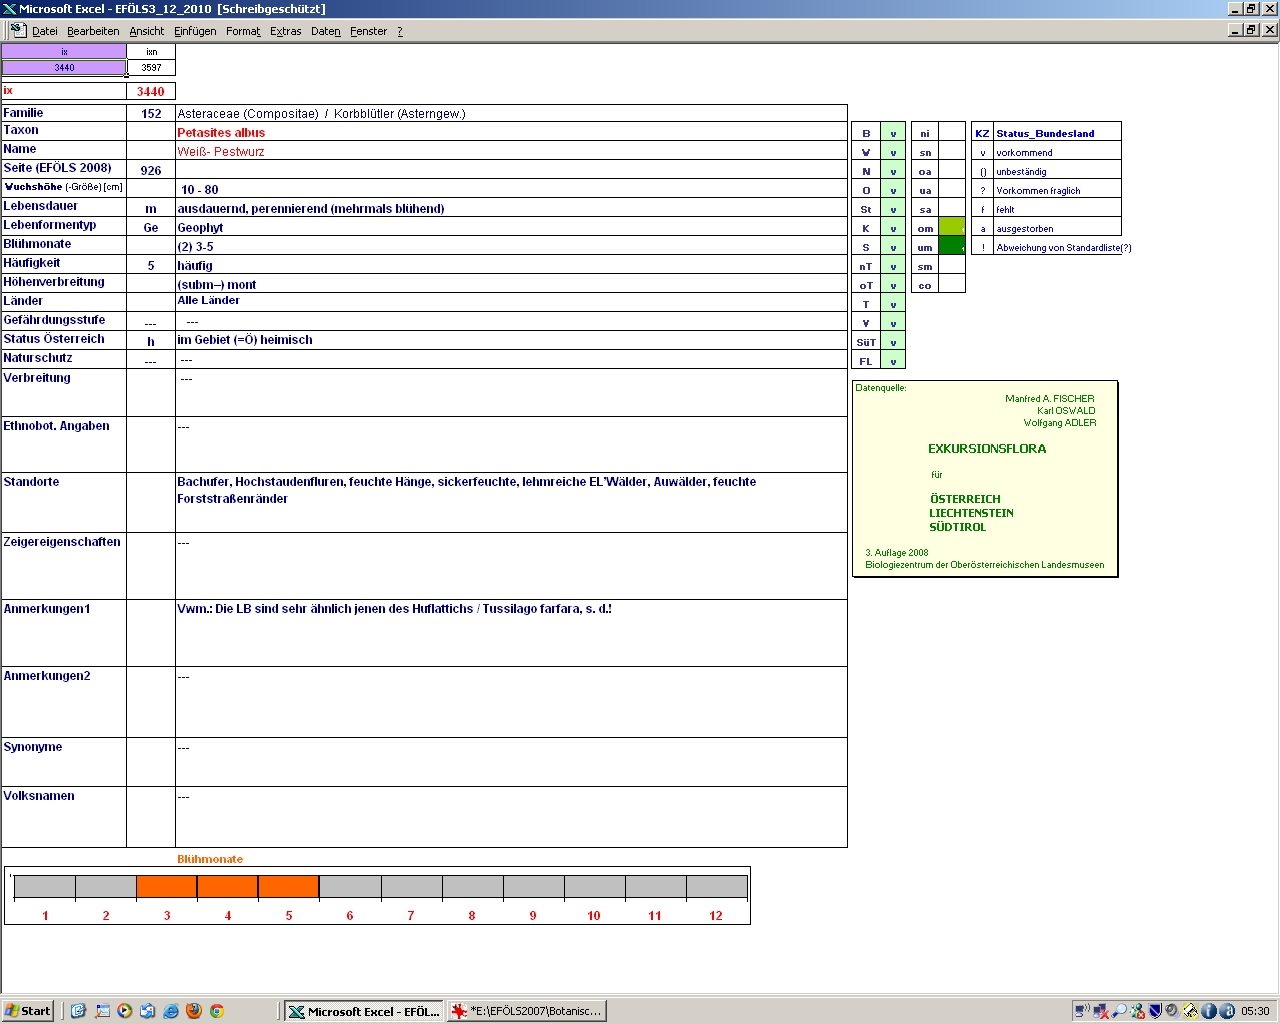The width and height of the screenshot is (1280, 1024).
Task: Click the wireless network tray icon
Action: (1083, 1011)
